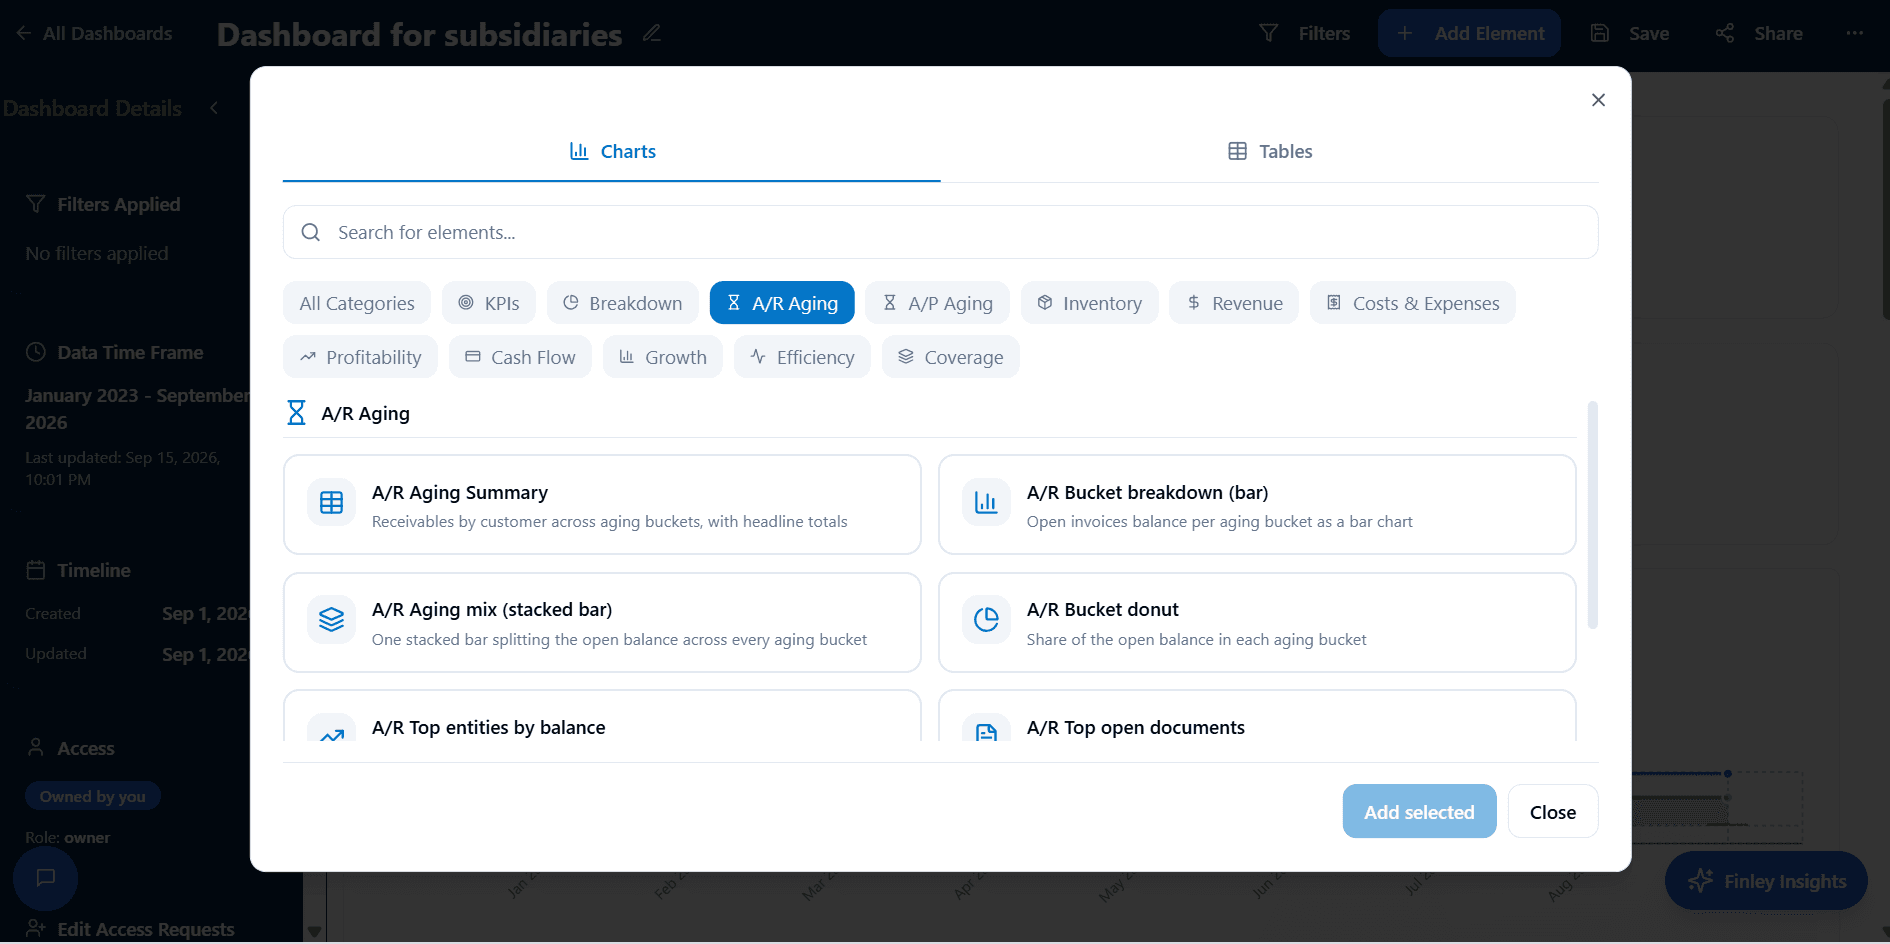This screenshot has width=1890, height=944.
Task: Click the share icon beside Share
Action: [x=1725, y=33]
